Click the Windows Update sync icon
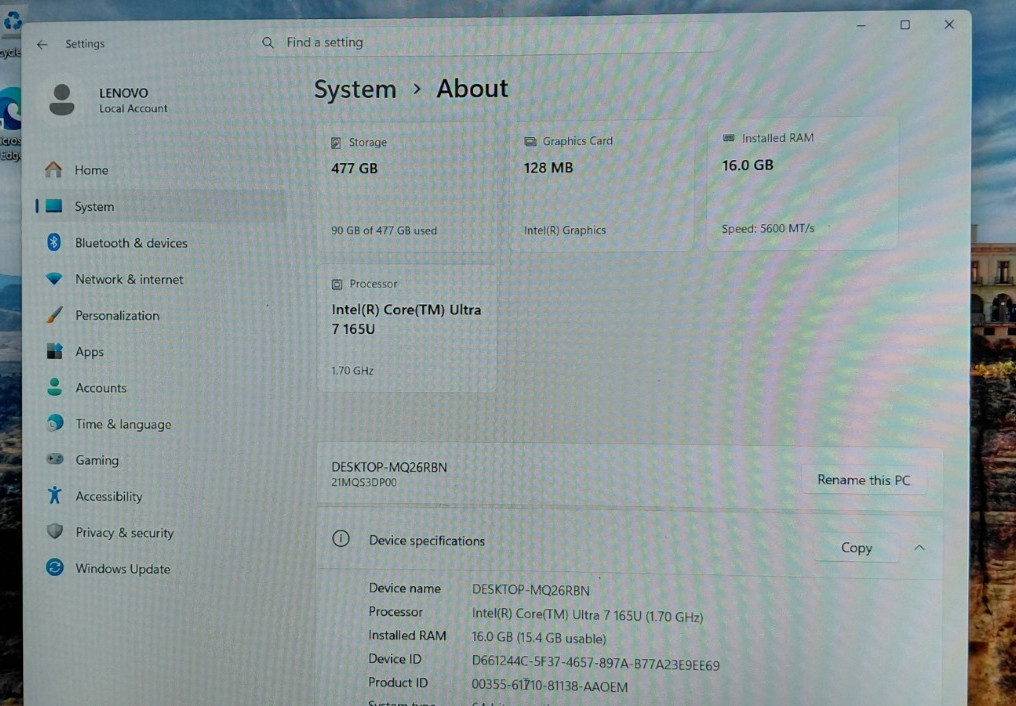The image size is (1016, 706). [x=55, y=568]
